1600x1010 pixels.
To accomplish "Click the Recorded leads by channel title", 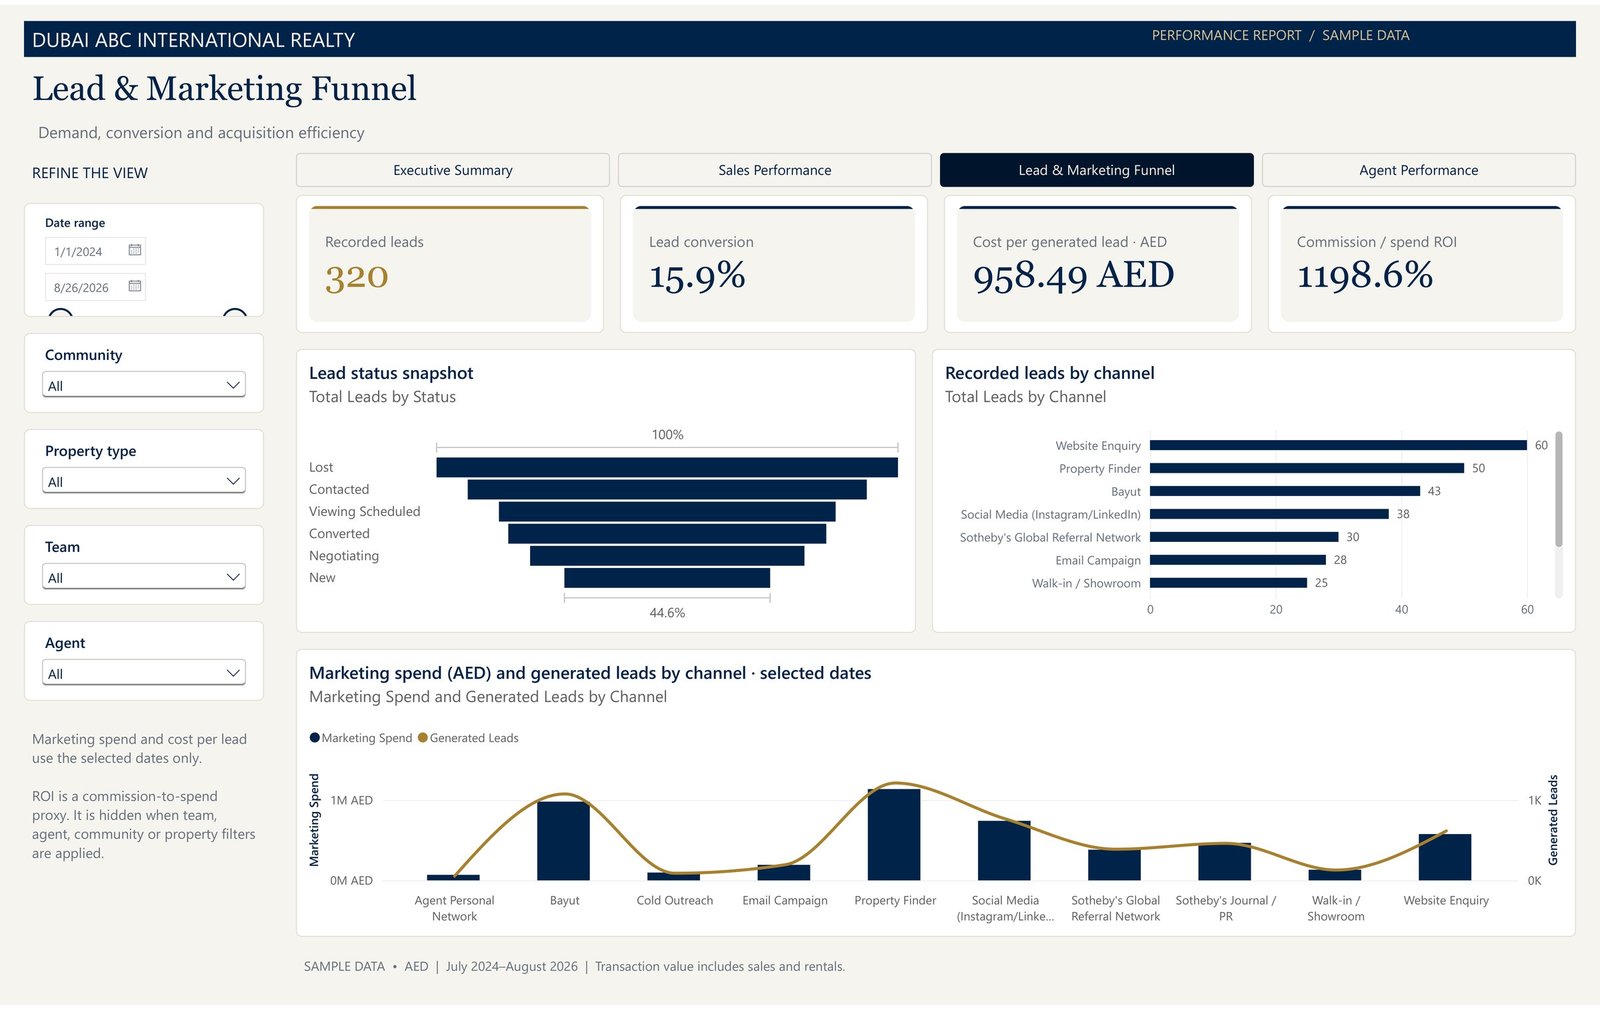I will point(1050,373).
